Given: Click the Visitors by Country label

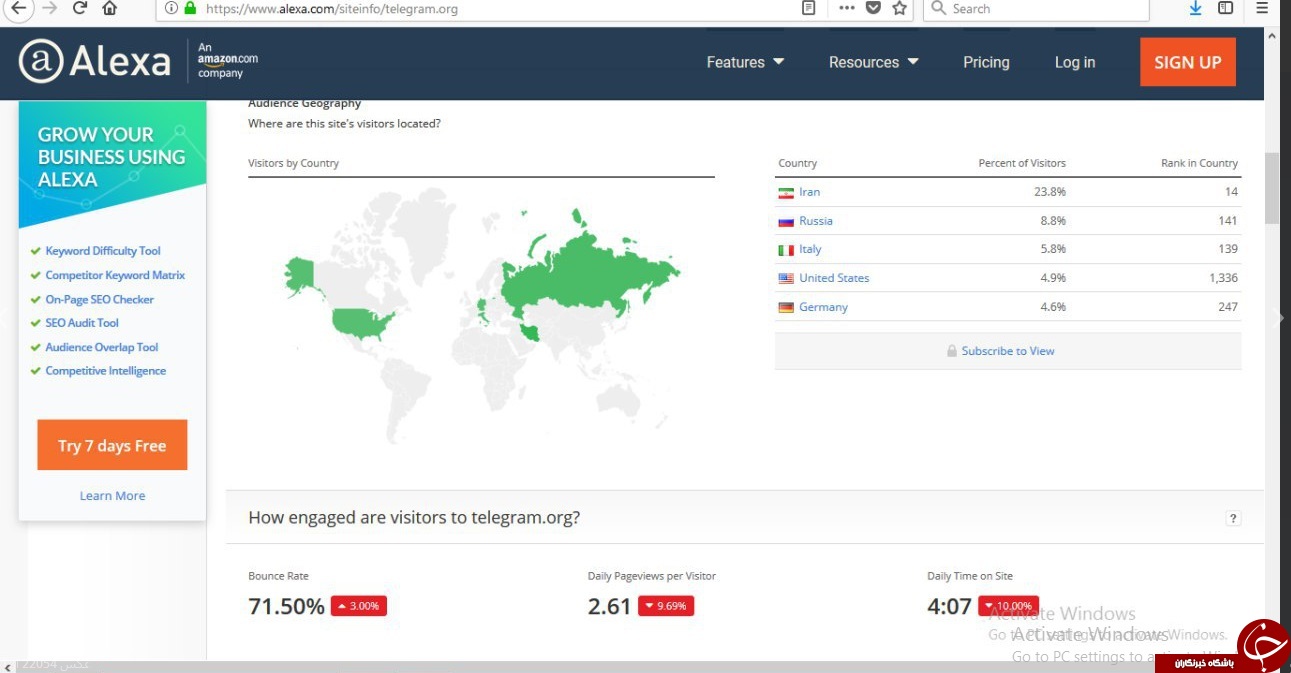Looking at the screenshot, I should point(293,163).
